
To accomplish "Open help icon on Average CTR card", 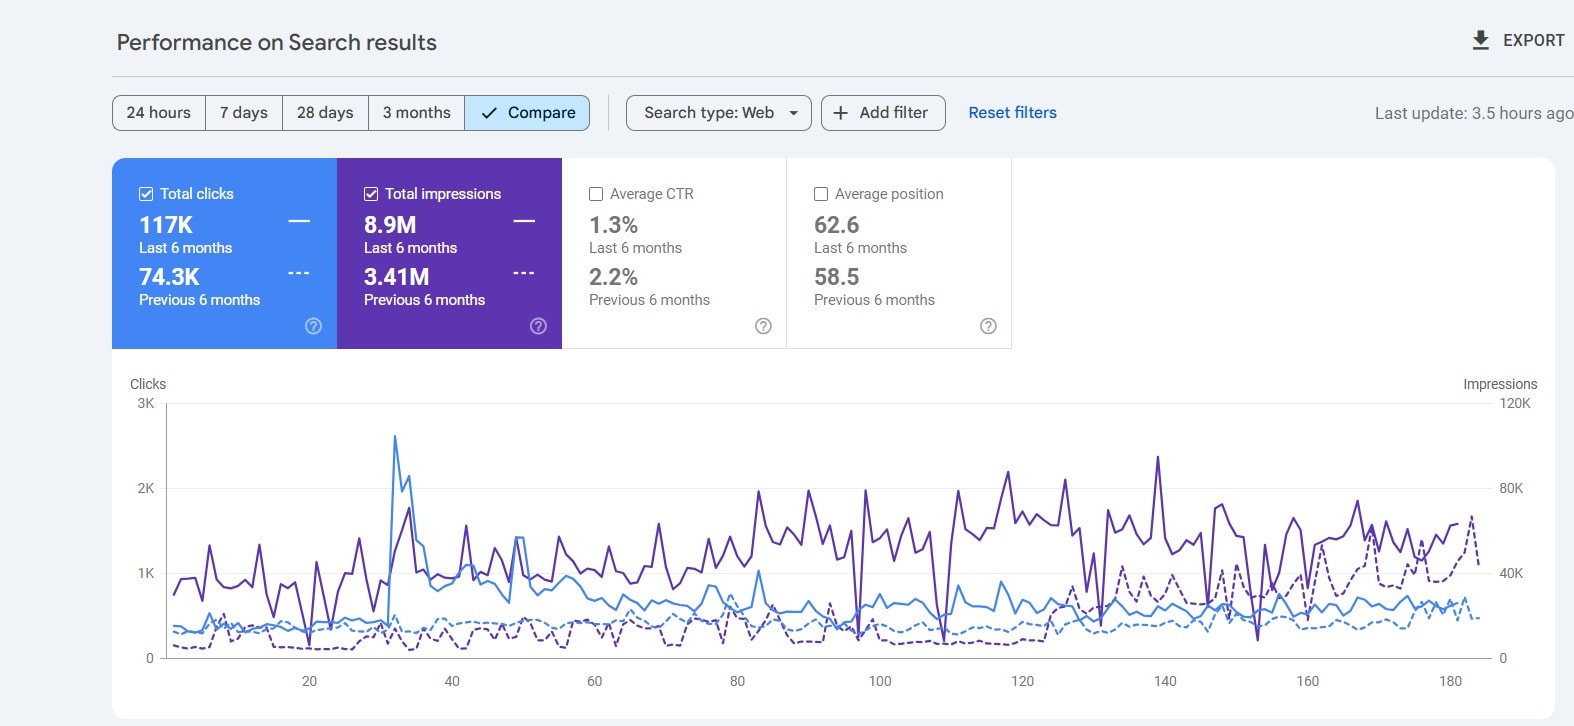I will (x=763, y=326).
